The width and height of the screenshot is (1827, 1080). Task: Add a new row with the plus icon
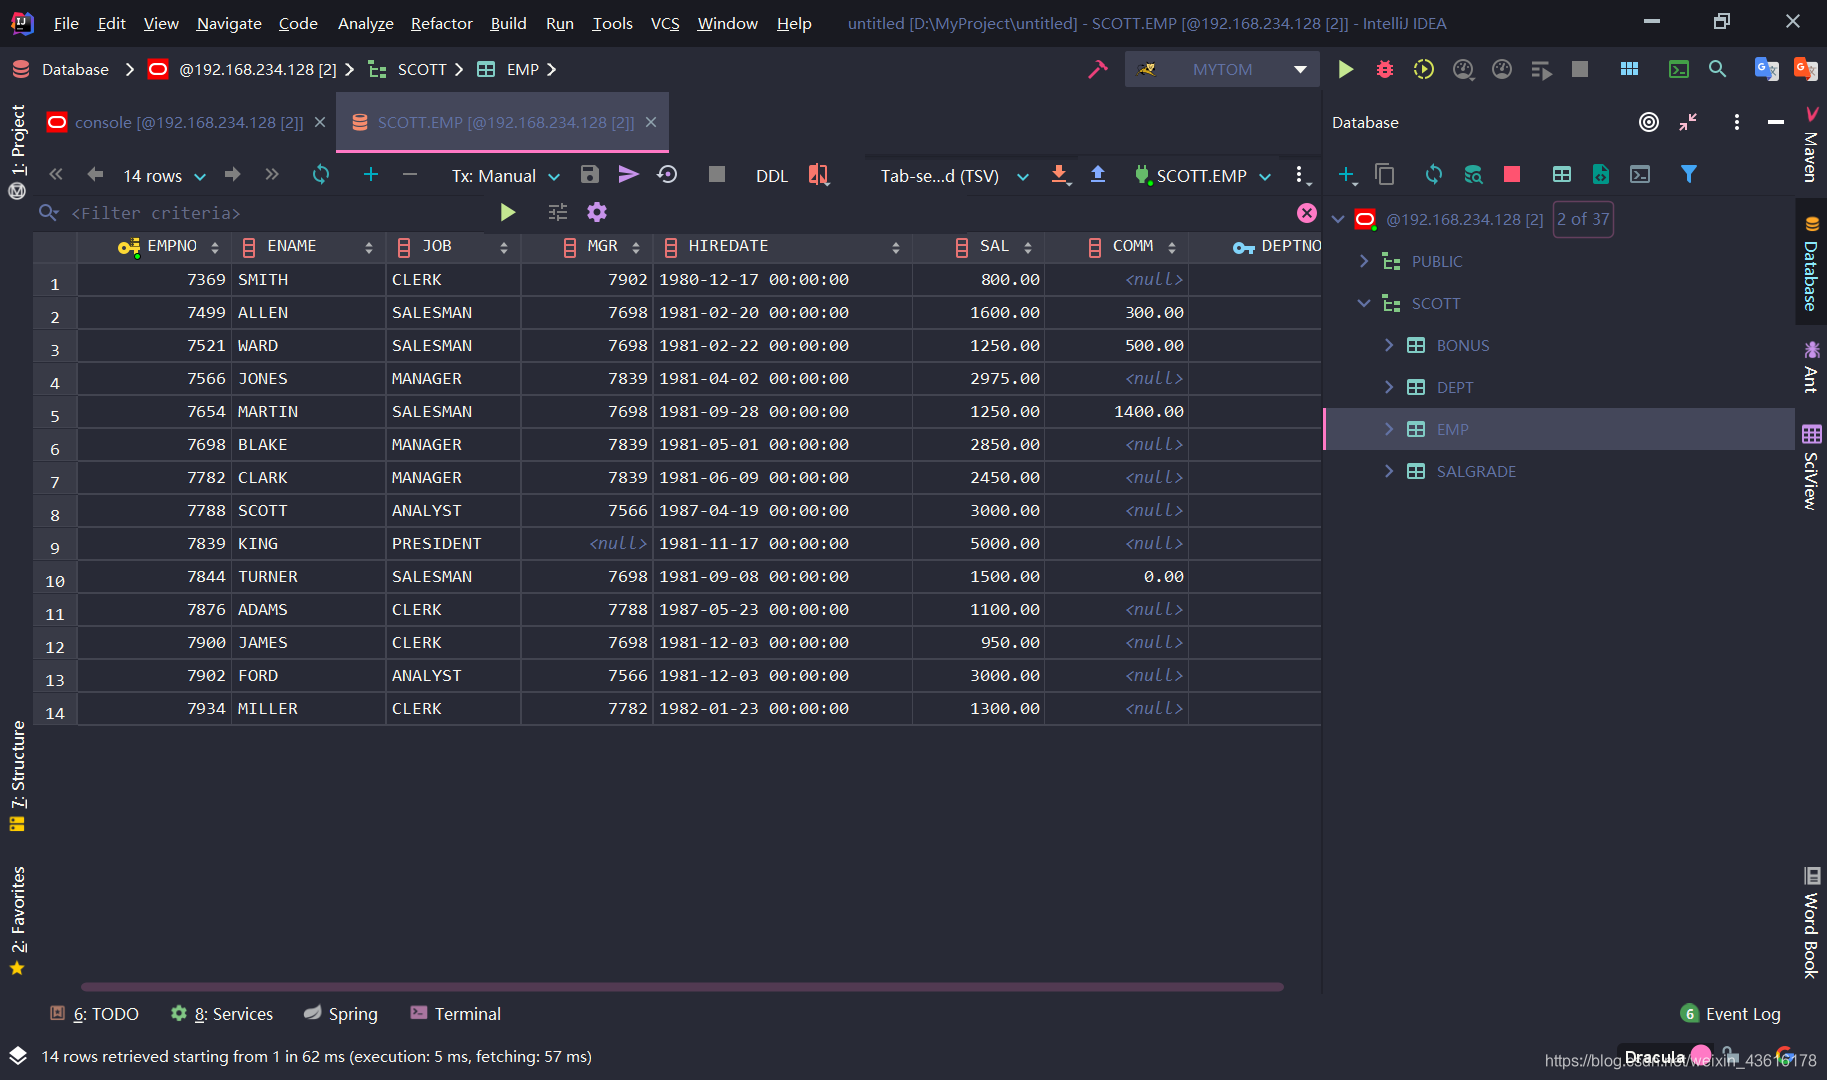pyautogui.click(x=371, y=175)
